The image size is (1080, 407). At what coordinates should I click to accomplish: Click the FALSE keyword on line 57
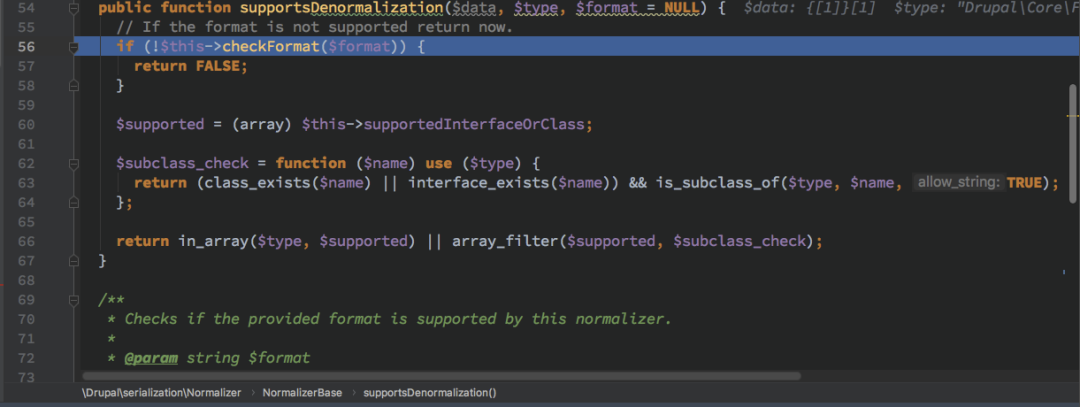pos(216,66)
